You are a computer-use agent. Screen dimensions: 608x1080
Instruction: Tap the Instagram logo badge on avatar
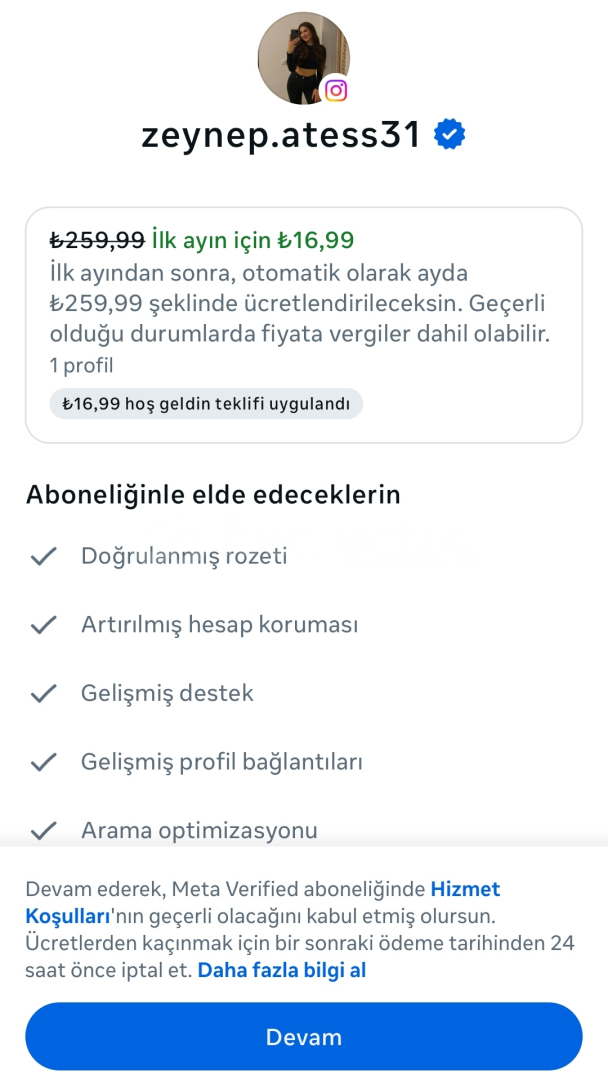pos(336,90)
